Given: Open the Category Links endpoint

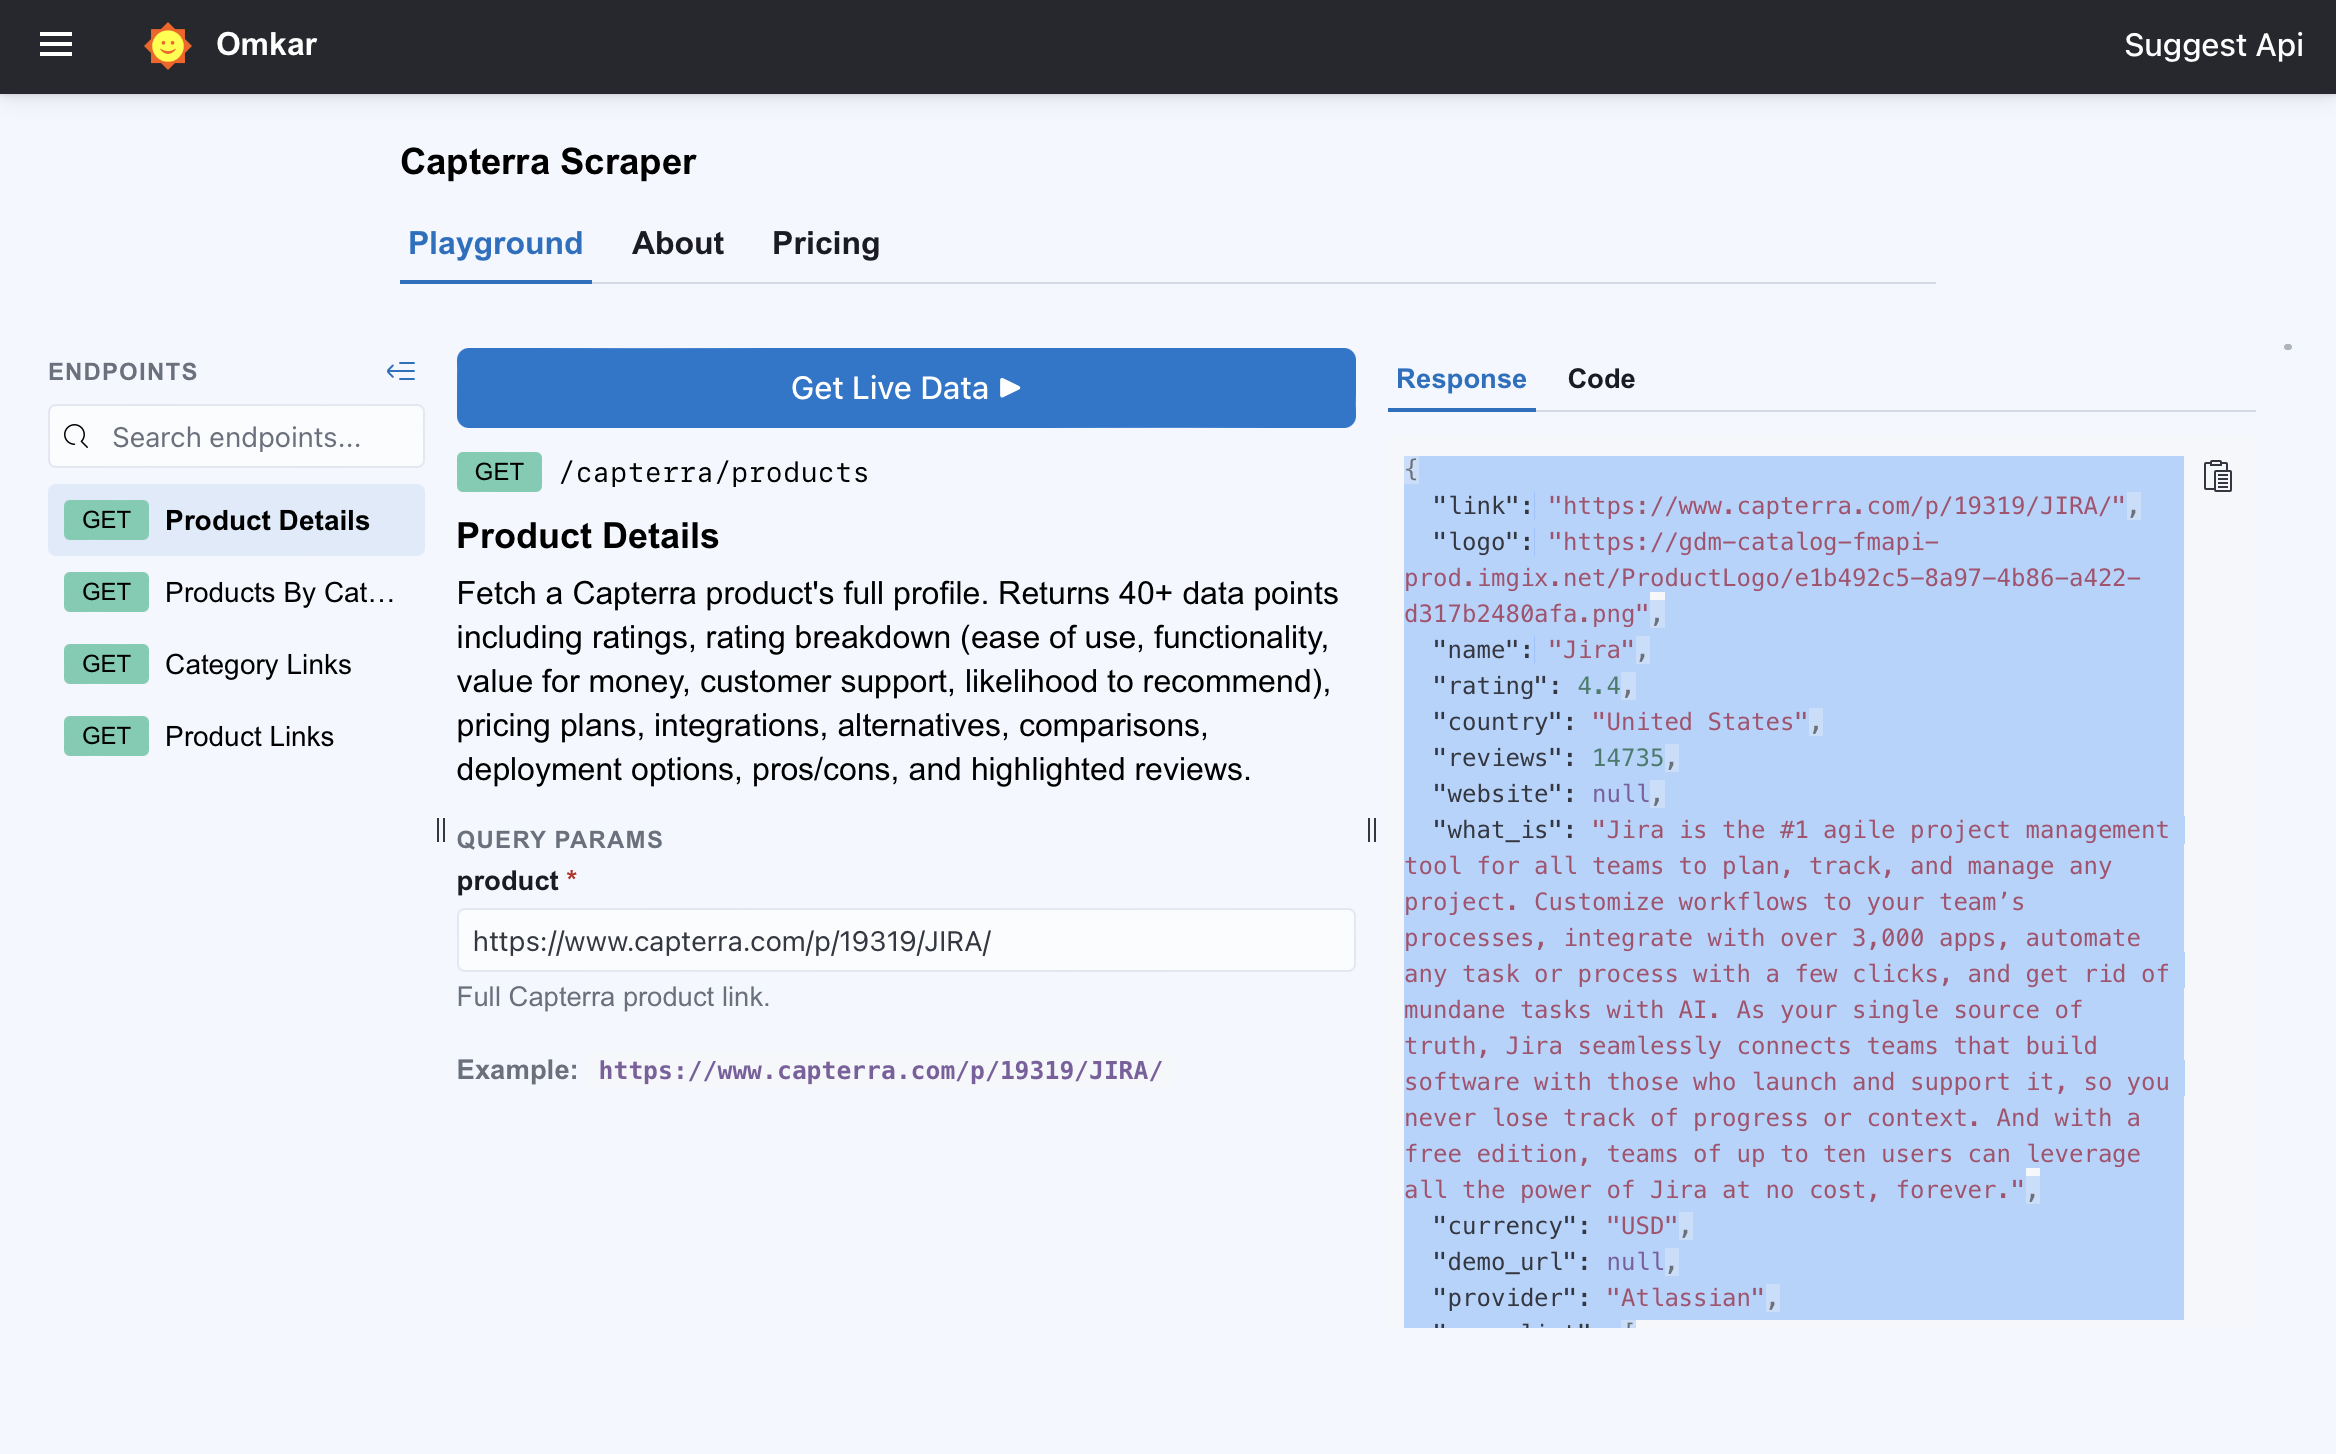Looking at the screenshot, I should click(236, 664).
